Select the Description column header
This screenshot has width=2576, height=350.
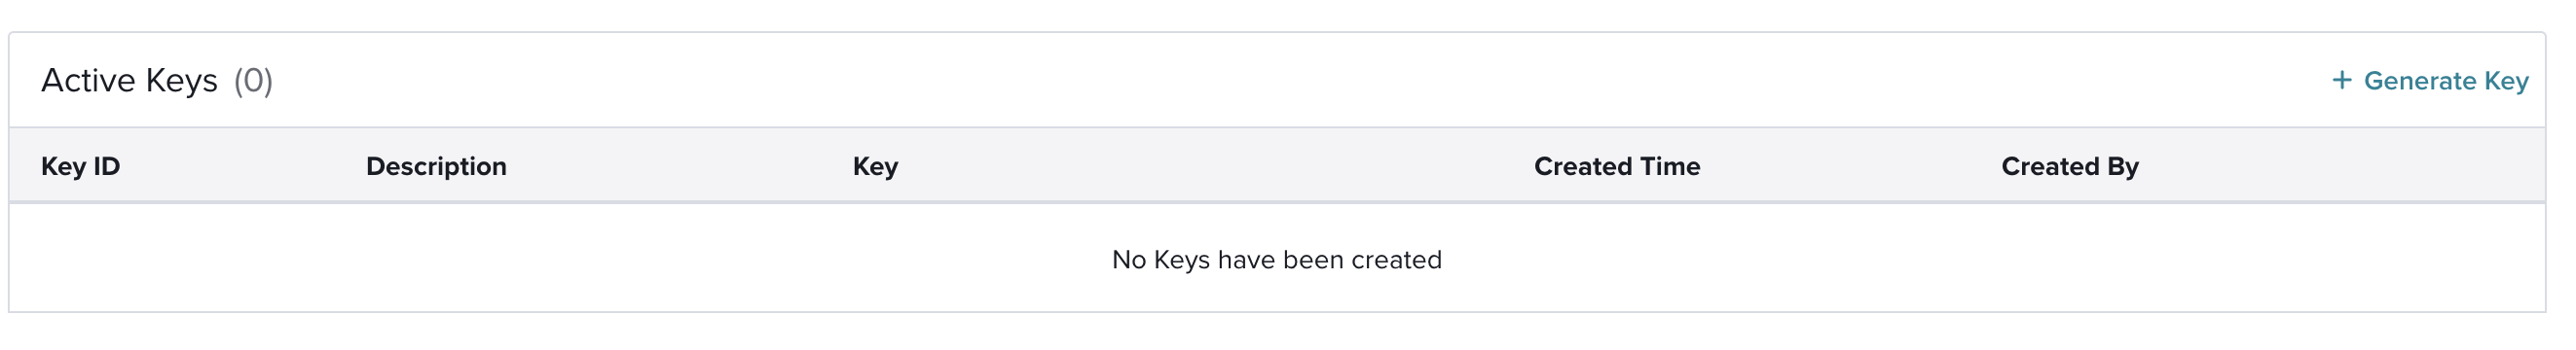[436, 166]
